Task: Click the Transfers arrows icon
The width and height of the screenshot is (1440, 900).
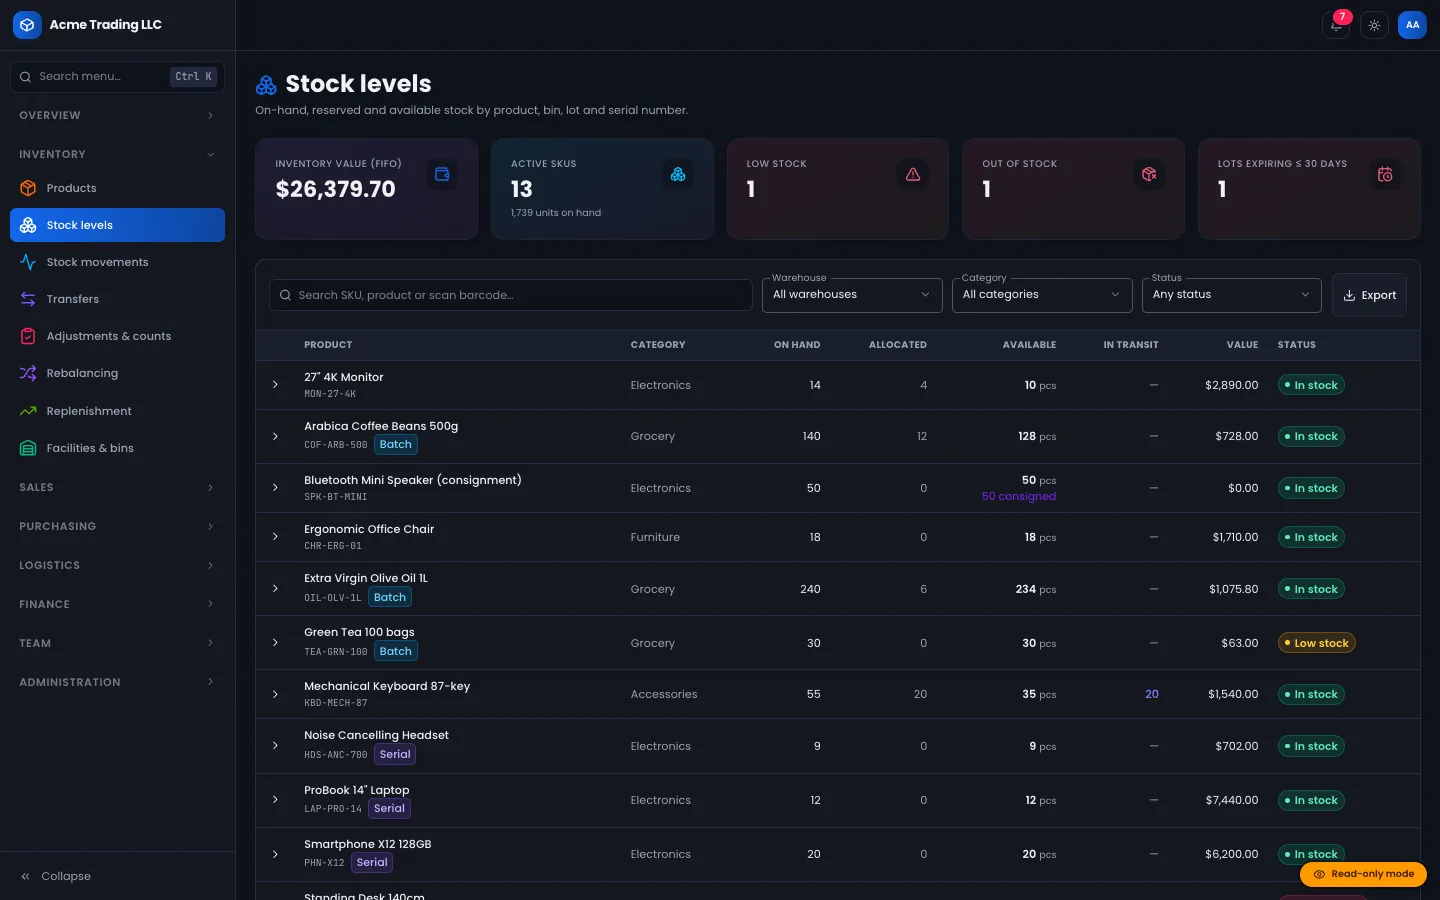Action: 28,299
